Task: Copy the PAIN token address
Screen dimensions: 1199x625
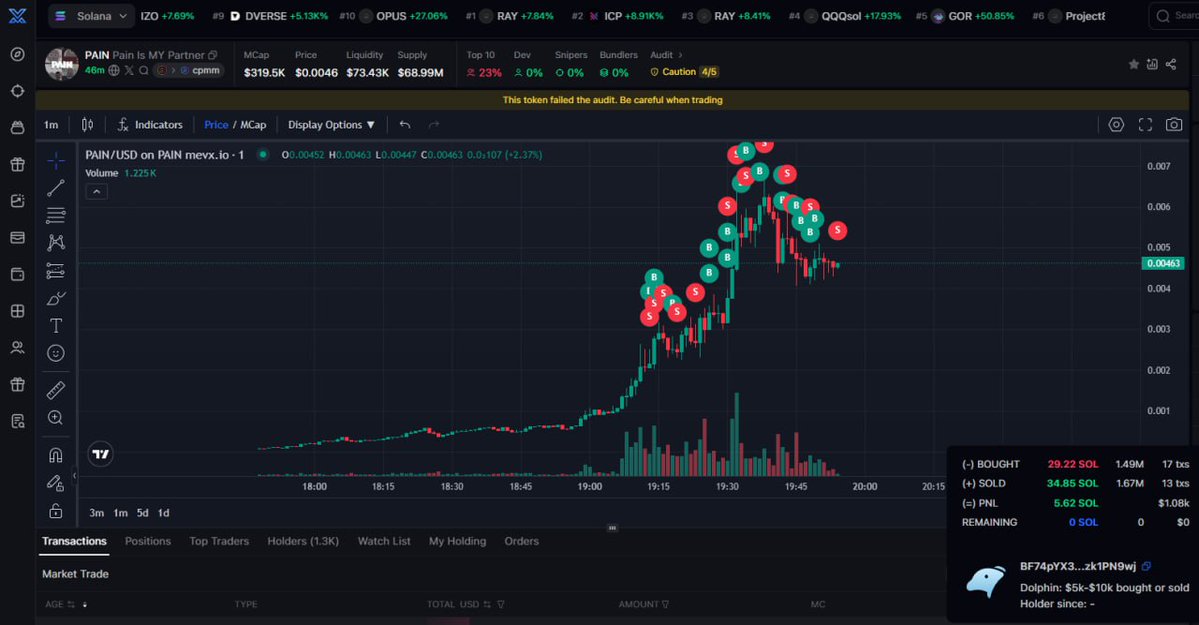Action: point(213,55)
